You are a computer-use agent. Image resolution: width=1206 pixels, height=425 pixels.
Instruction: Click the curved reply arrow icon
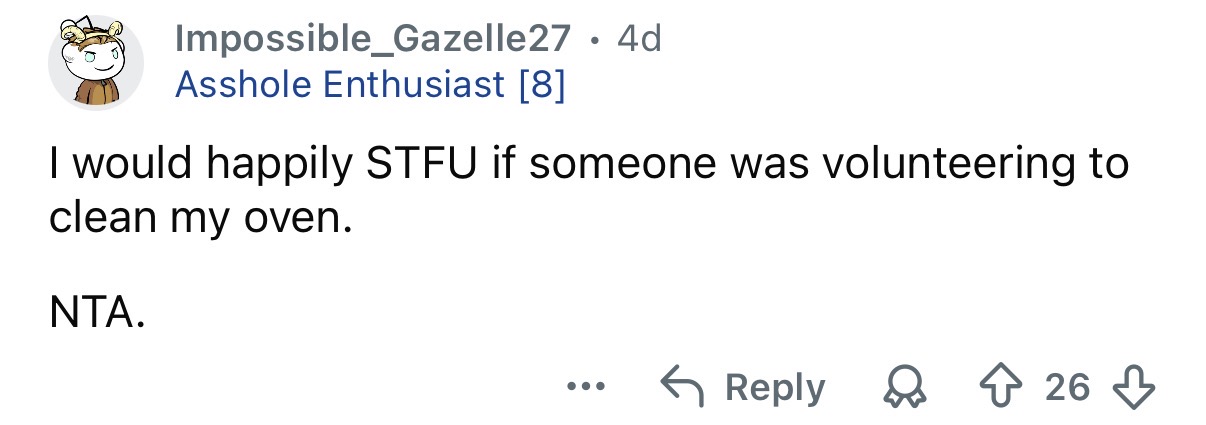pos(681,387)
